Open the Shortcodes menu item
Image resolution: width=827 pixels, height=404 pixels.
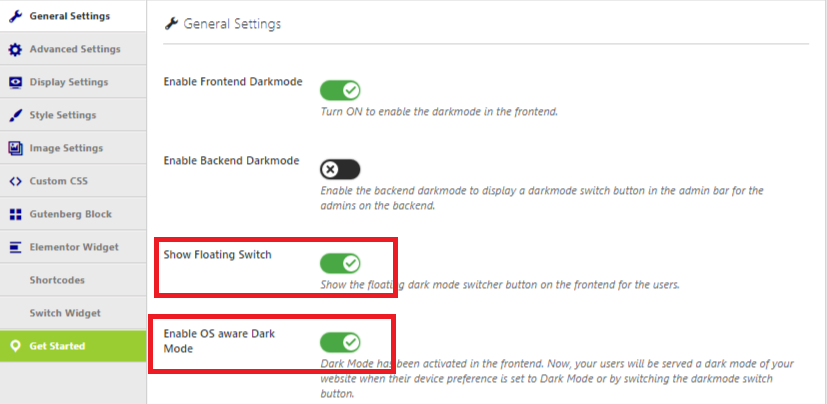click(x=57, y=280)
